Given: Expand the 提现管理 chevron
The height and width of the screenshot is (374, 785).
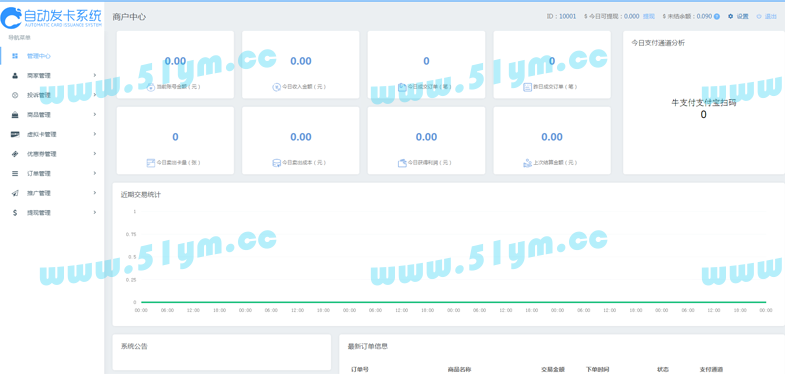Looking at the screenshot, I should 95,212.
